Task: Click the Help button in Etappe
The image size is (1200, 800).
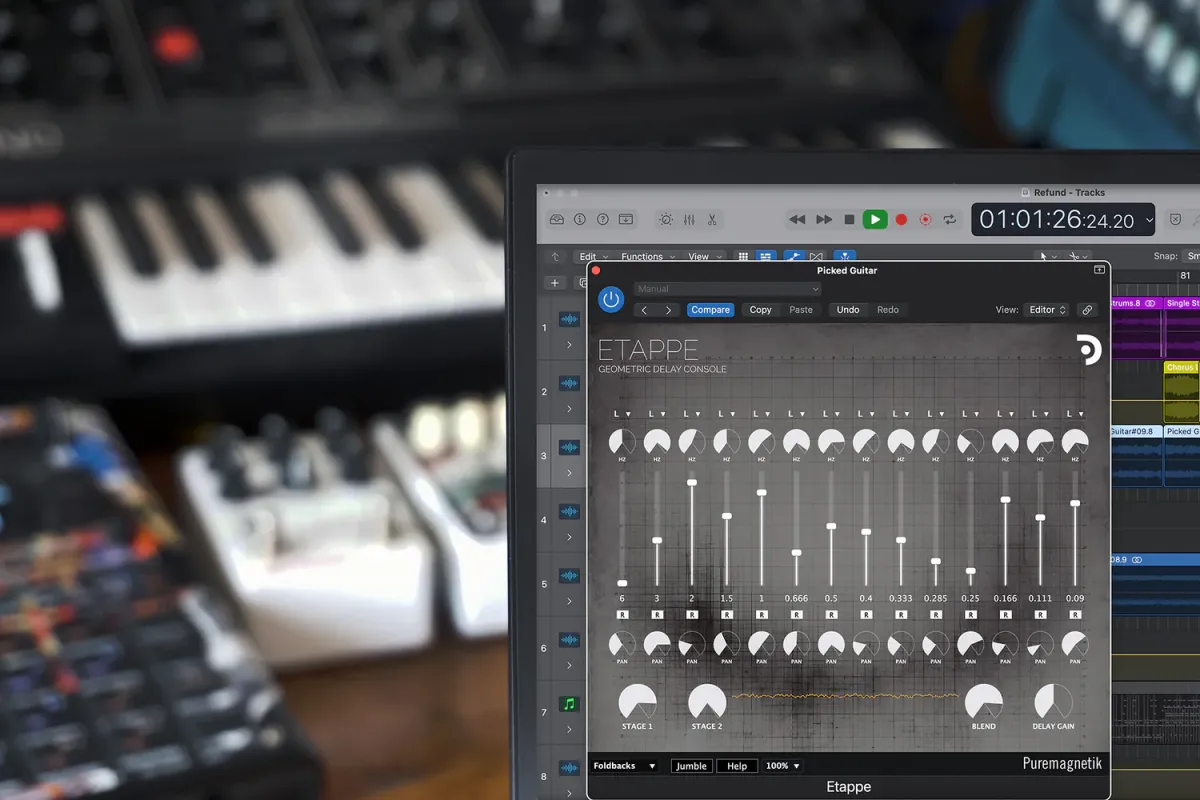Action: 737,766
